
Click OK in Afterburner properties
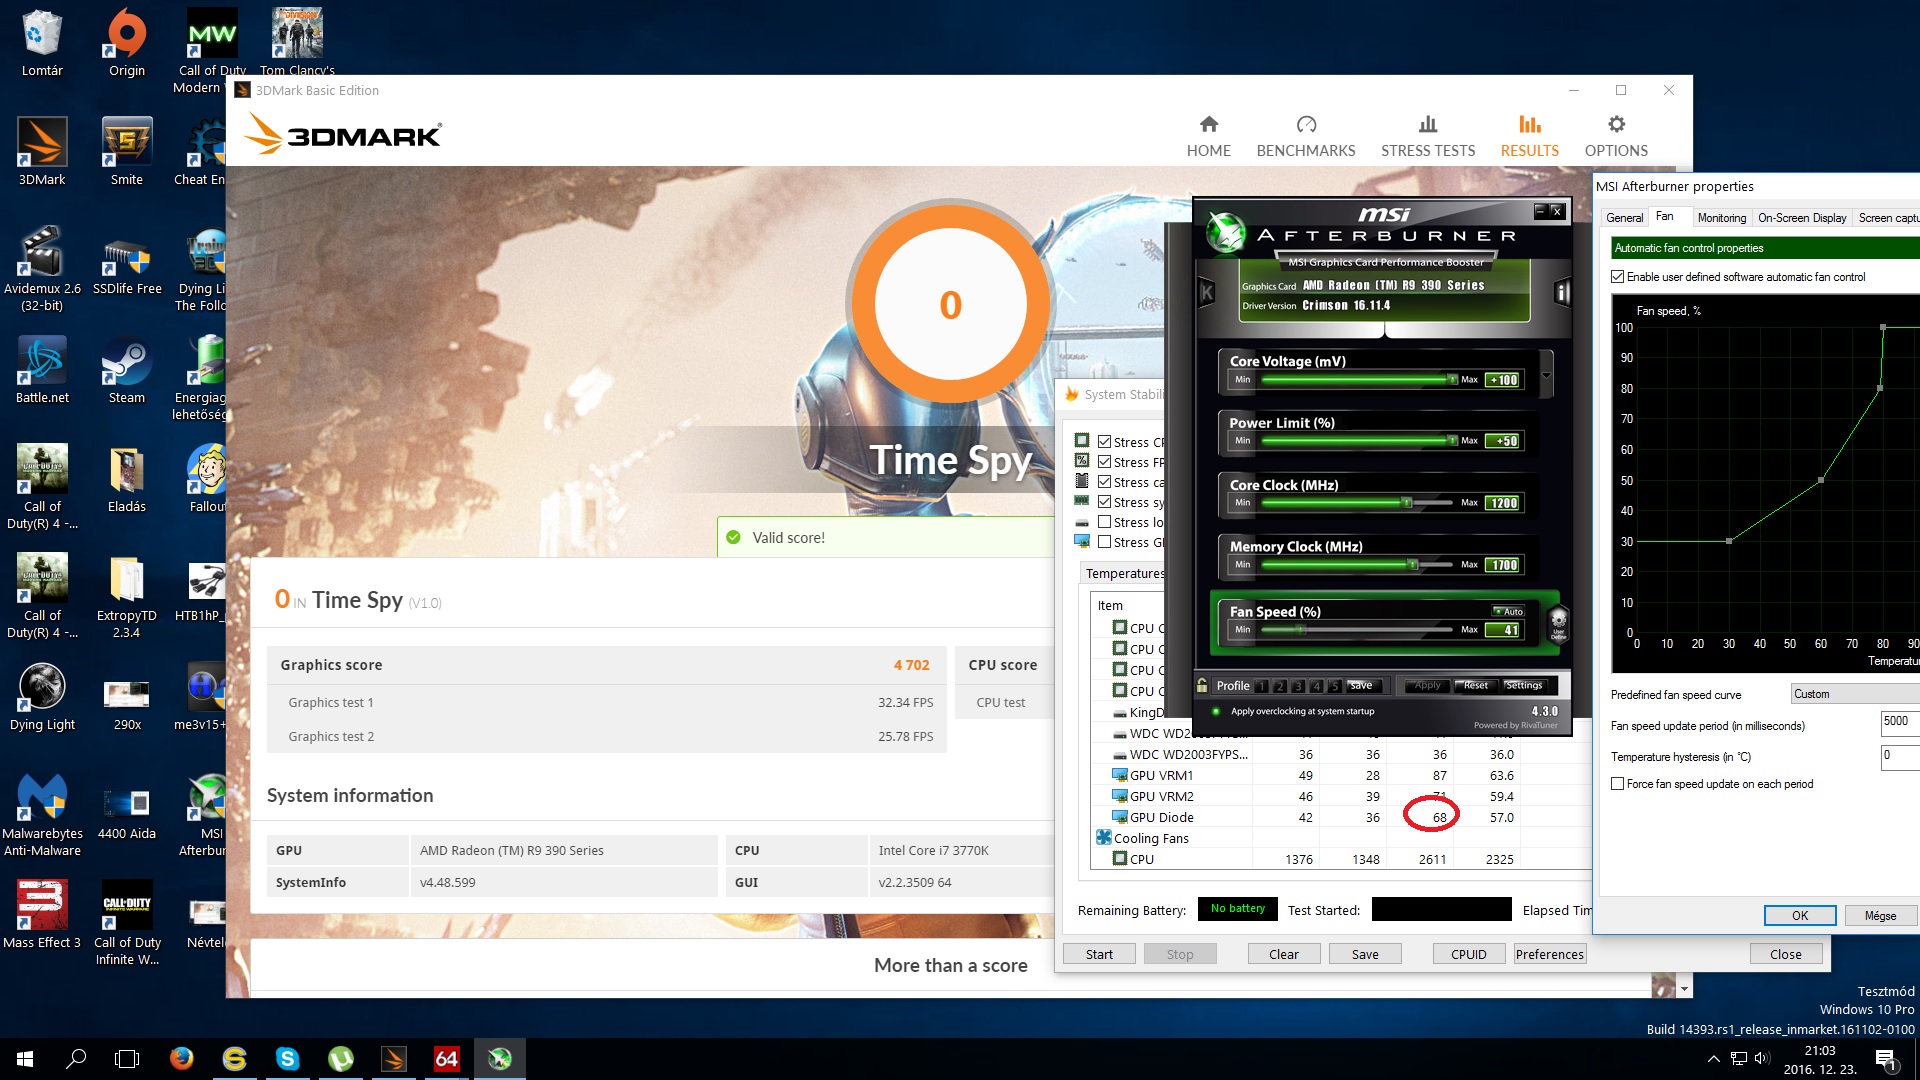(x=1799, y=915)
